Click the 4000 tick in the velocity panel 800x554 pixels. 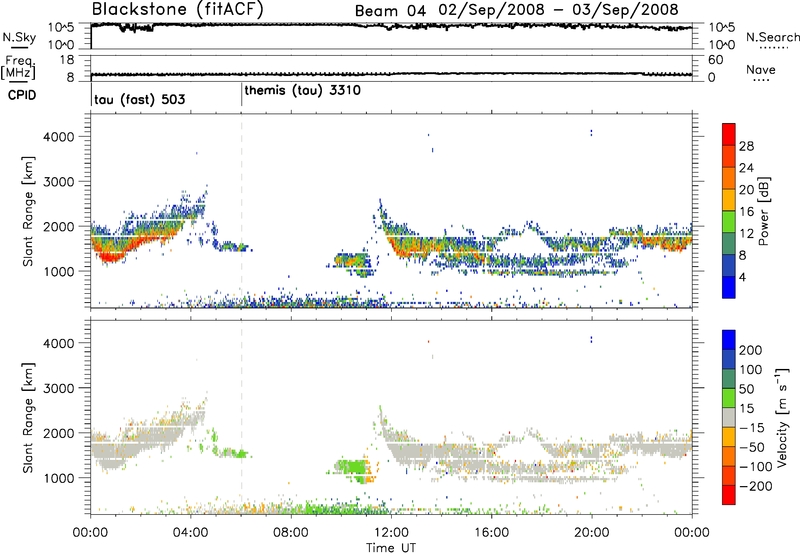[59, 343]
